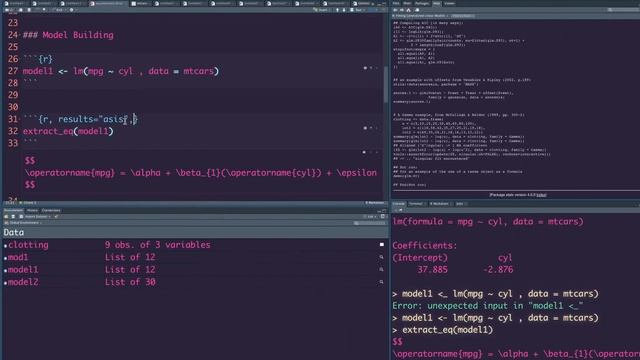
Task: Switch to the Environment tab
Action: pos(13,211)
